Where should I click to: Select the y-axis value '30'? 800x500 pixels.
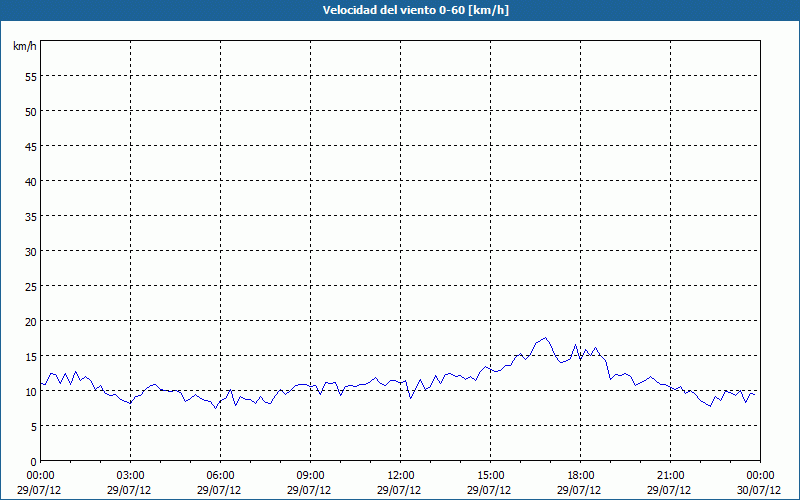click(x=31, y=251)
